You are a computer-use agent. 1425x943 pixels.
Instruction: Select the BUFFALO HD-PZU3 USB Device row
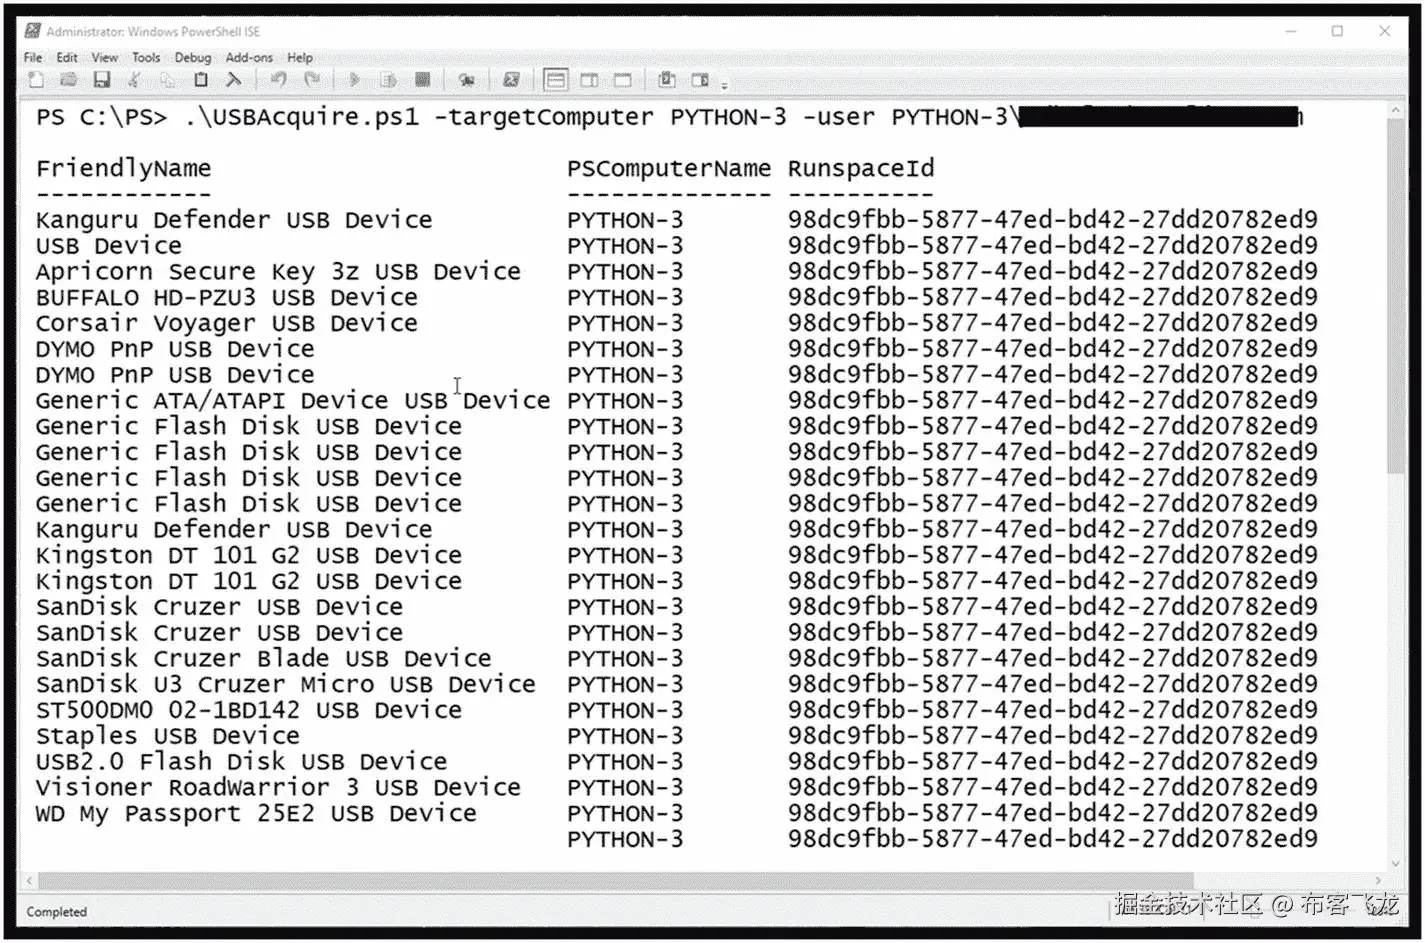677,298
